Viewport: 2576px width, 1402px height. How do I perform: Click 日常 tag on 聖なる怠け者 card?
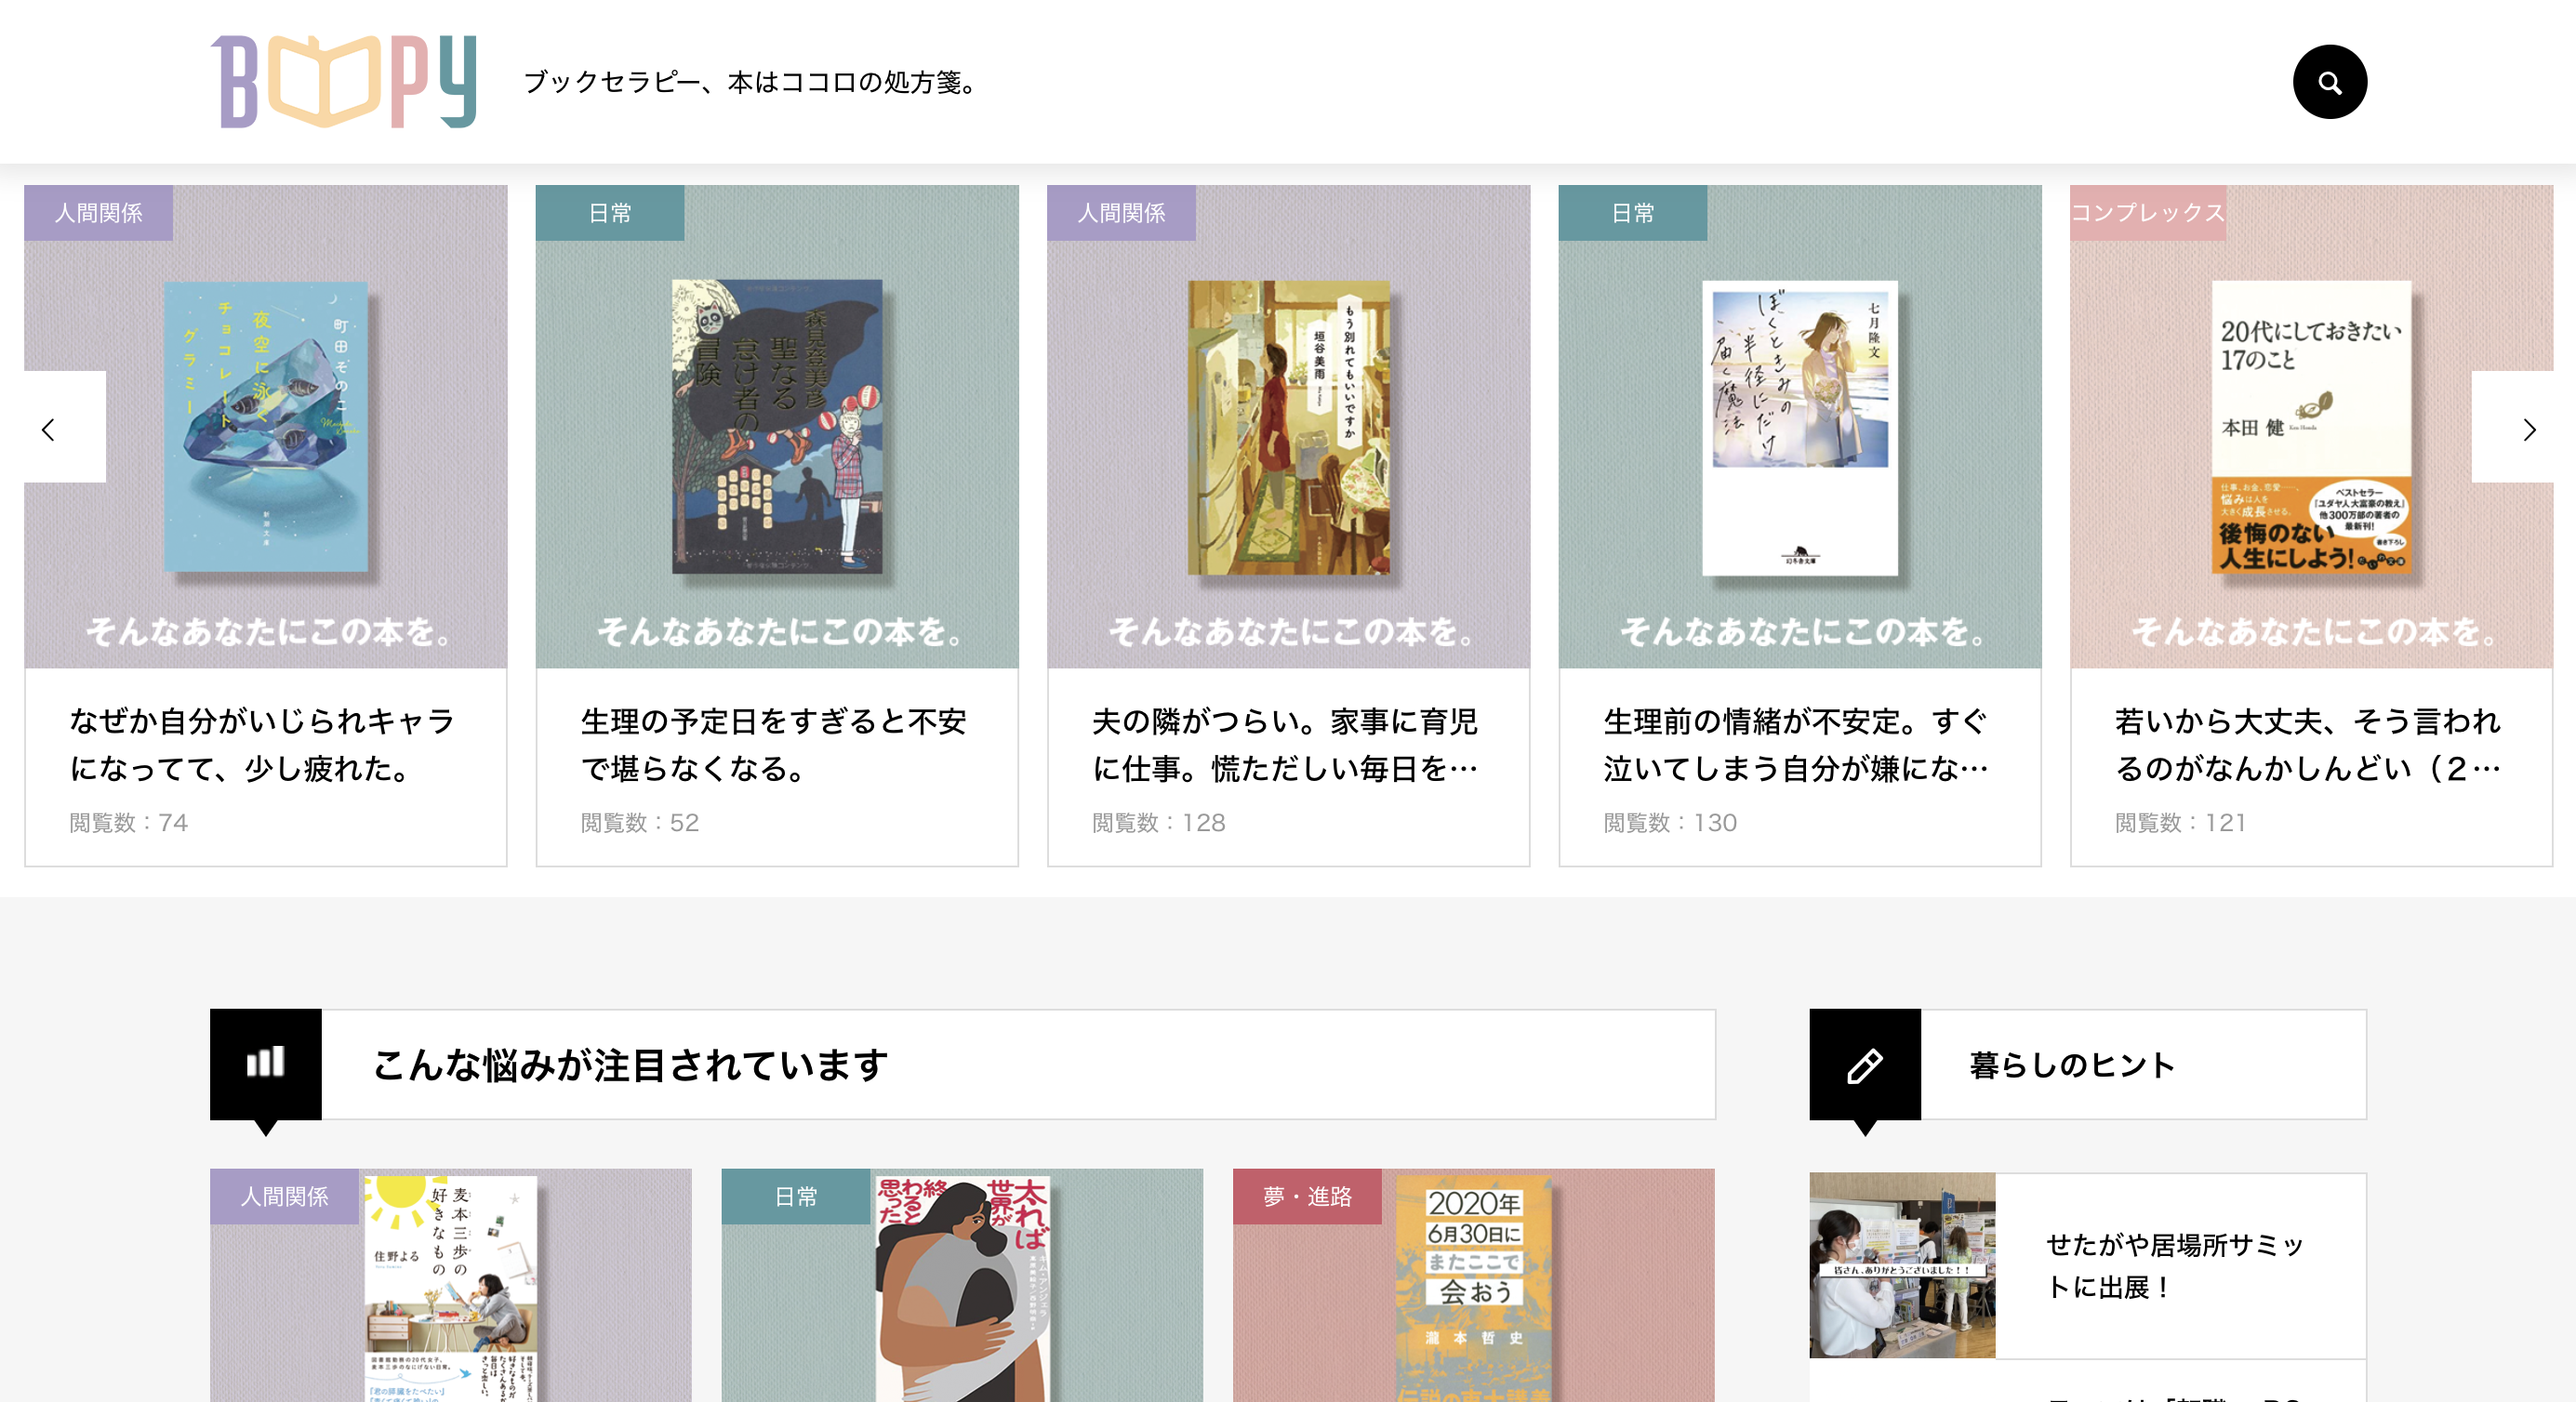(609, 213)
